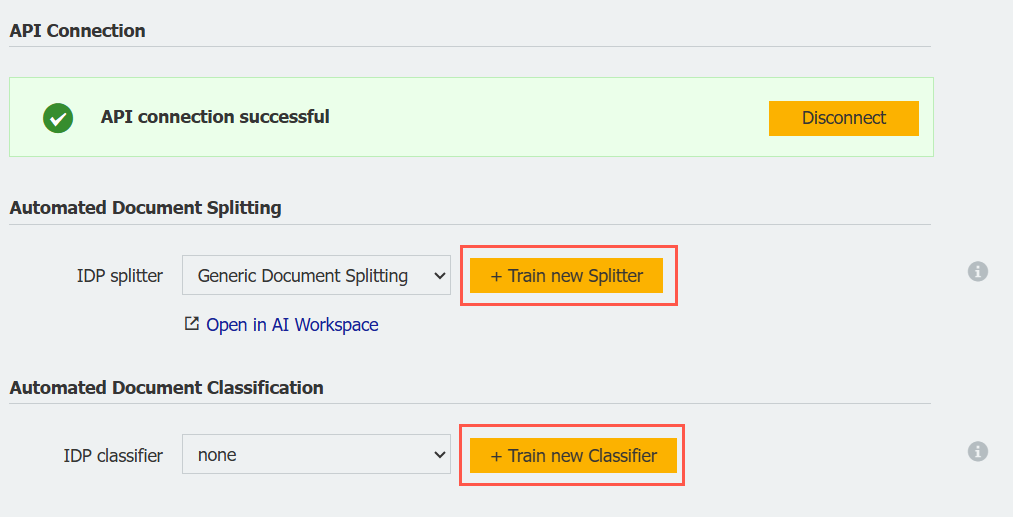Follow the Open in AI Workspace link
The width and height of the screenshot is (1013, 517).
click(292, 325)
